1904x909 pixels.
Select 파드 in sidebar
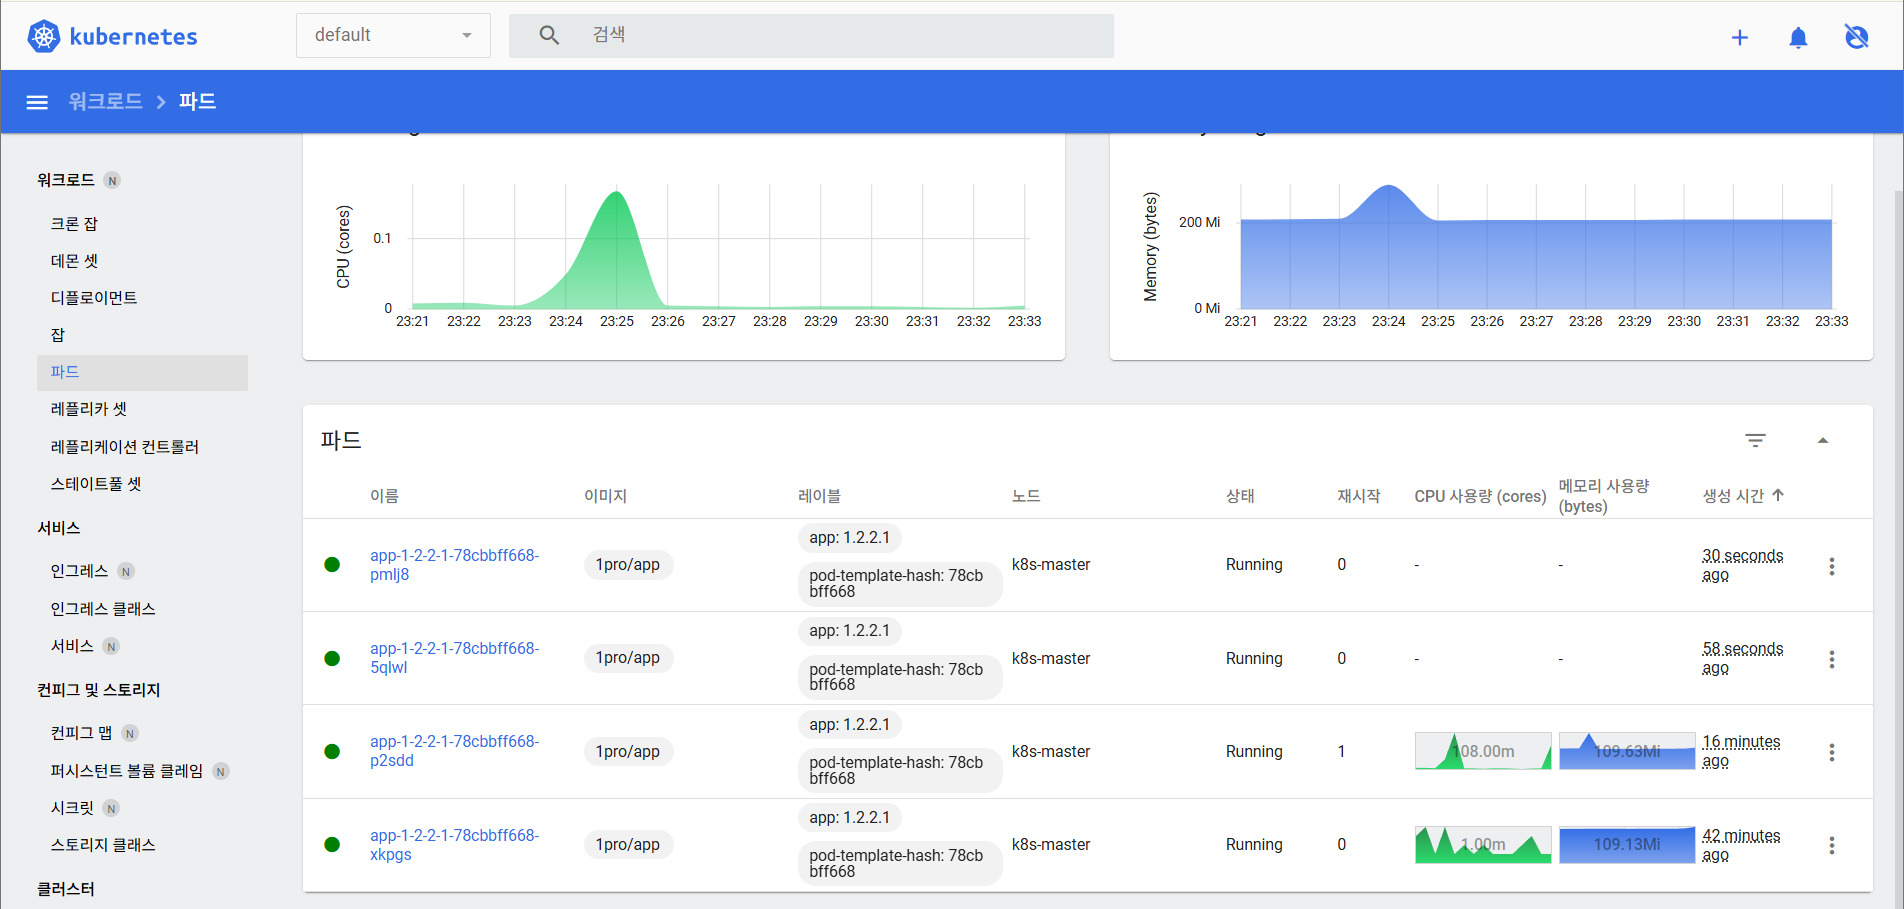coord(142,372)
